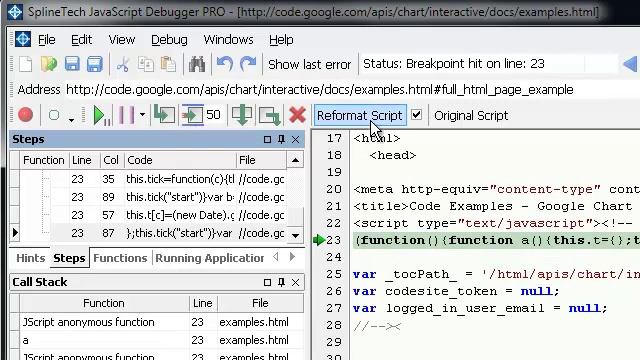The height and width of the screenshot is (360, 640).
Task: Stop debugging with the red X icon
Action: point(297,115)
